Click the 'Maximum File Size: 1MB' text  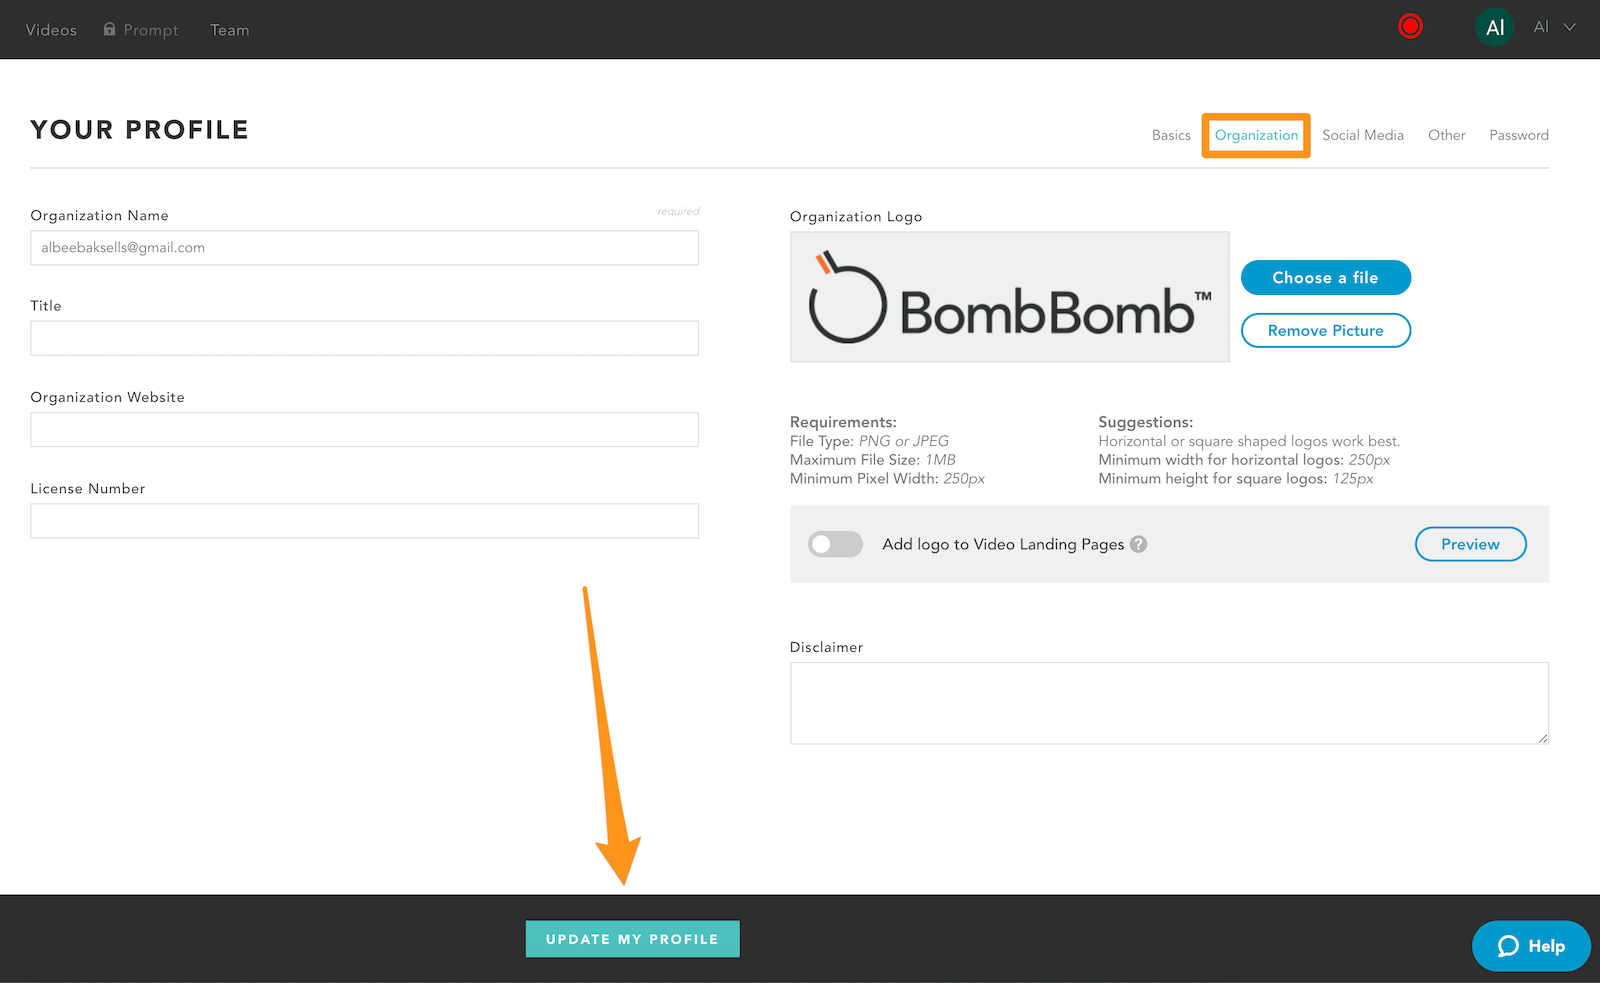click(x=873, y=460)
